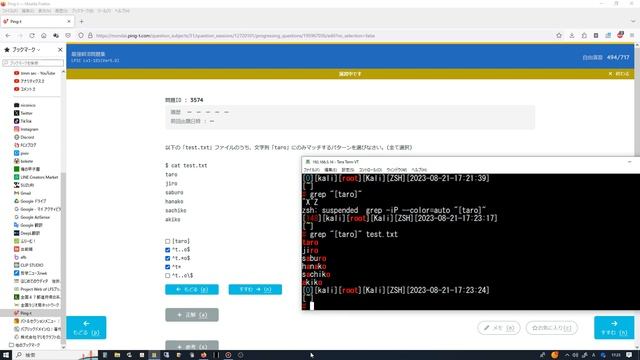Click the Windows Start button
The image size is (640, 360).
point(6,355)
